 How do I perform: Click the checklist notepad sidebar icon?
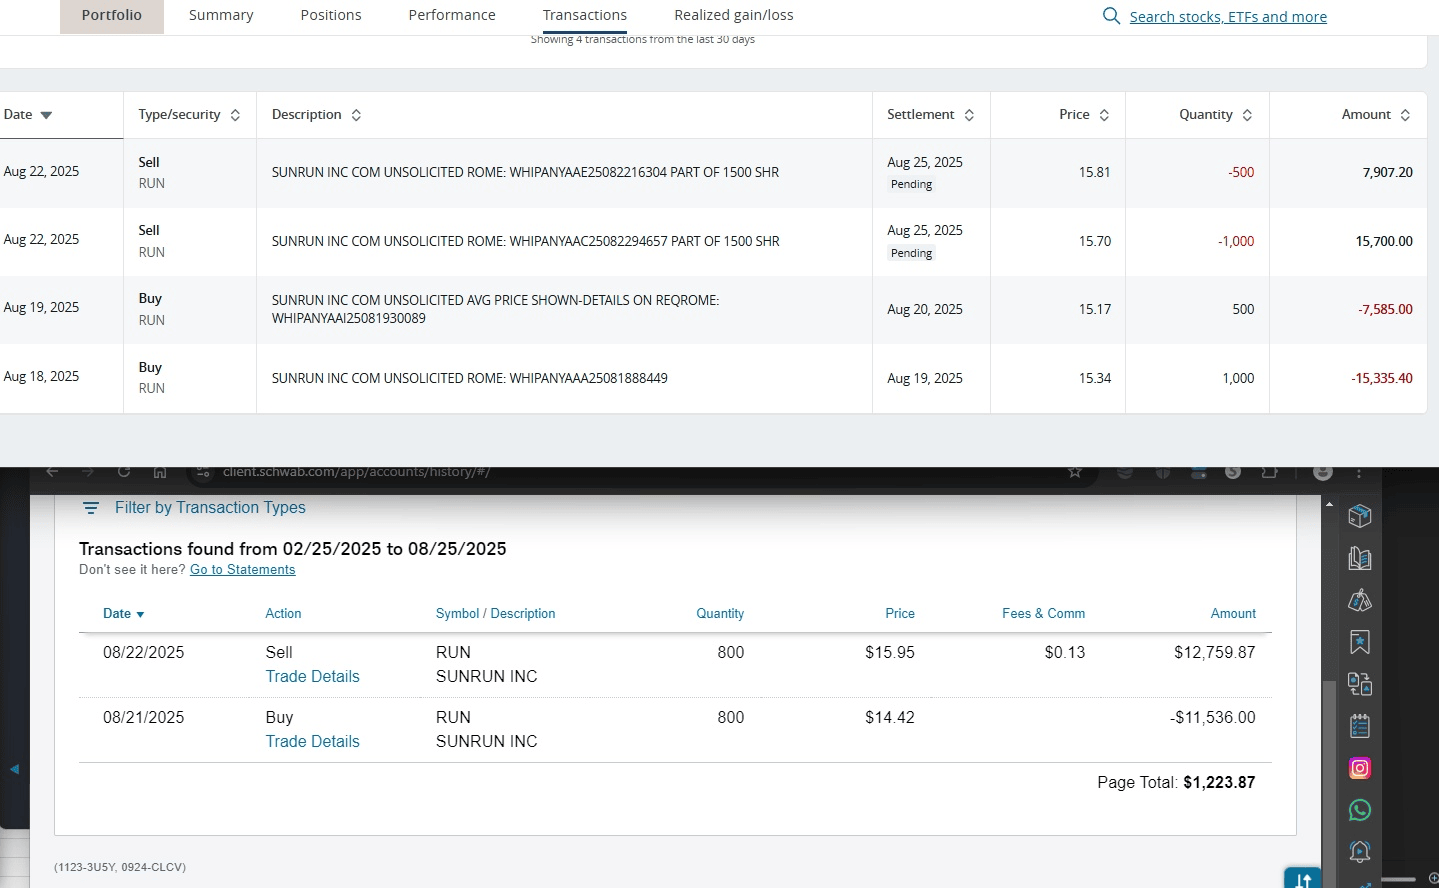point(1359,726)
